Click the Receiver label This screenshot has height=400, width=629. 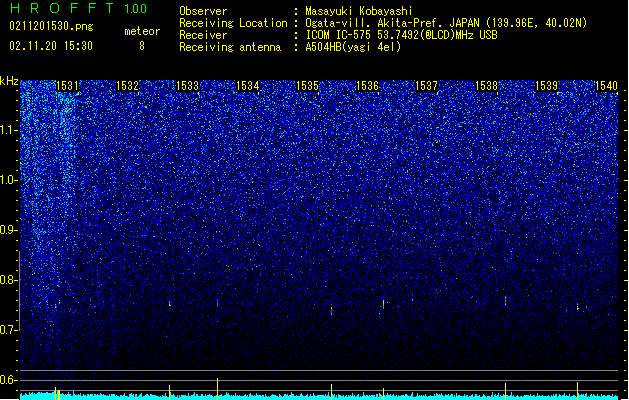pos(203,35)
